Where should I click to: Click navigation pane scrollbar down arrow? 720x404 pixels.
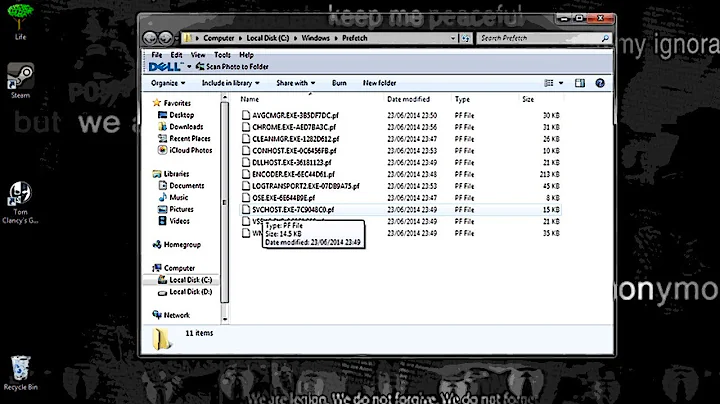(x=225, y=319)
